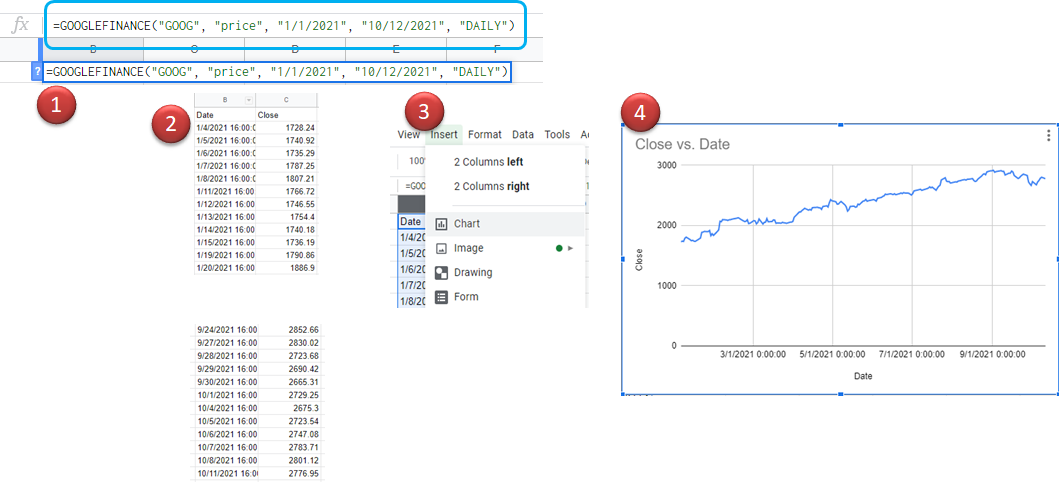Click the 1746.55 close value
This screenshot has height=482, width=1059.
pos(301,204)
